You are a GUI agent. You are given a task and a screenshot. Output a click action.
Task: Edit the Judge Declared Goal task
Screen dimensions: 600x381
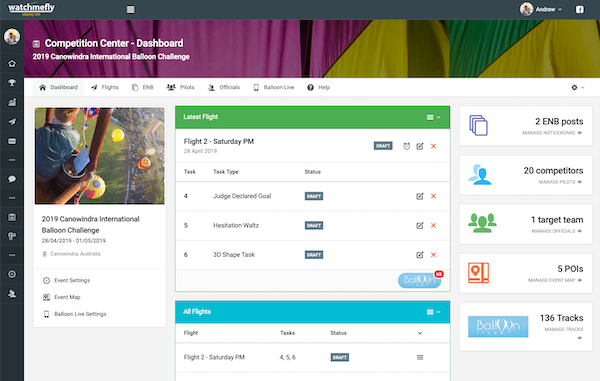click(420, 196)
